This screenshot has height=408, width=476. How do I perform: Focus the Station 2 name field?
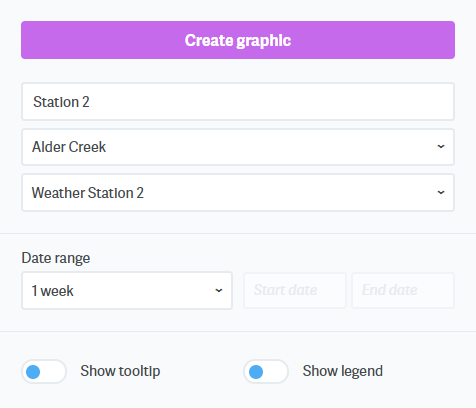238,101
